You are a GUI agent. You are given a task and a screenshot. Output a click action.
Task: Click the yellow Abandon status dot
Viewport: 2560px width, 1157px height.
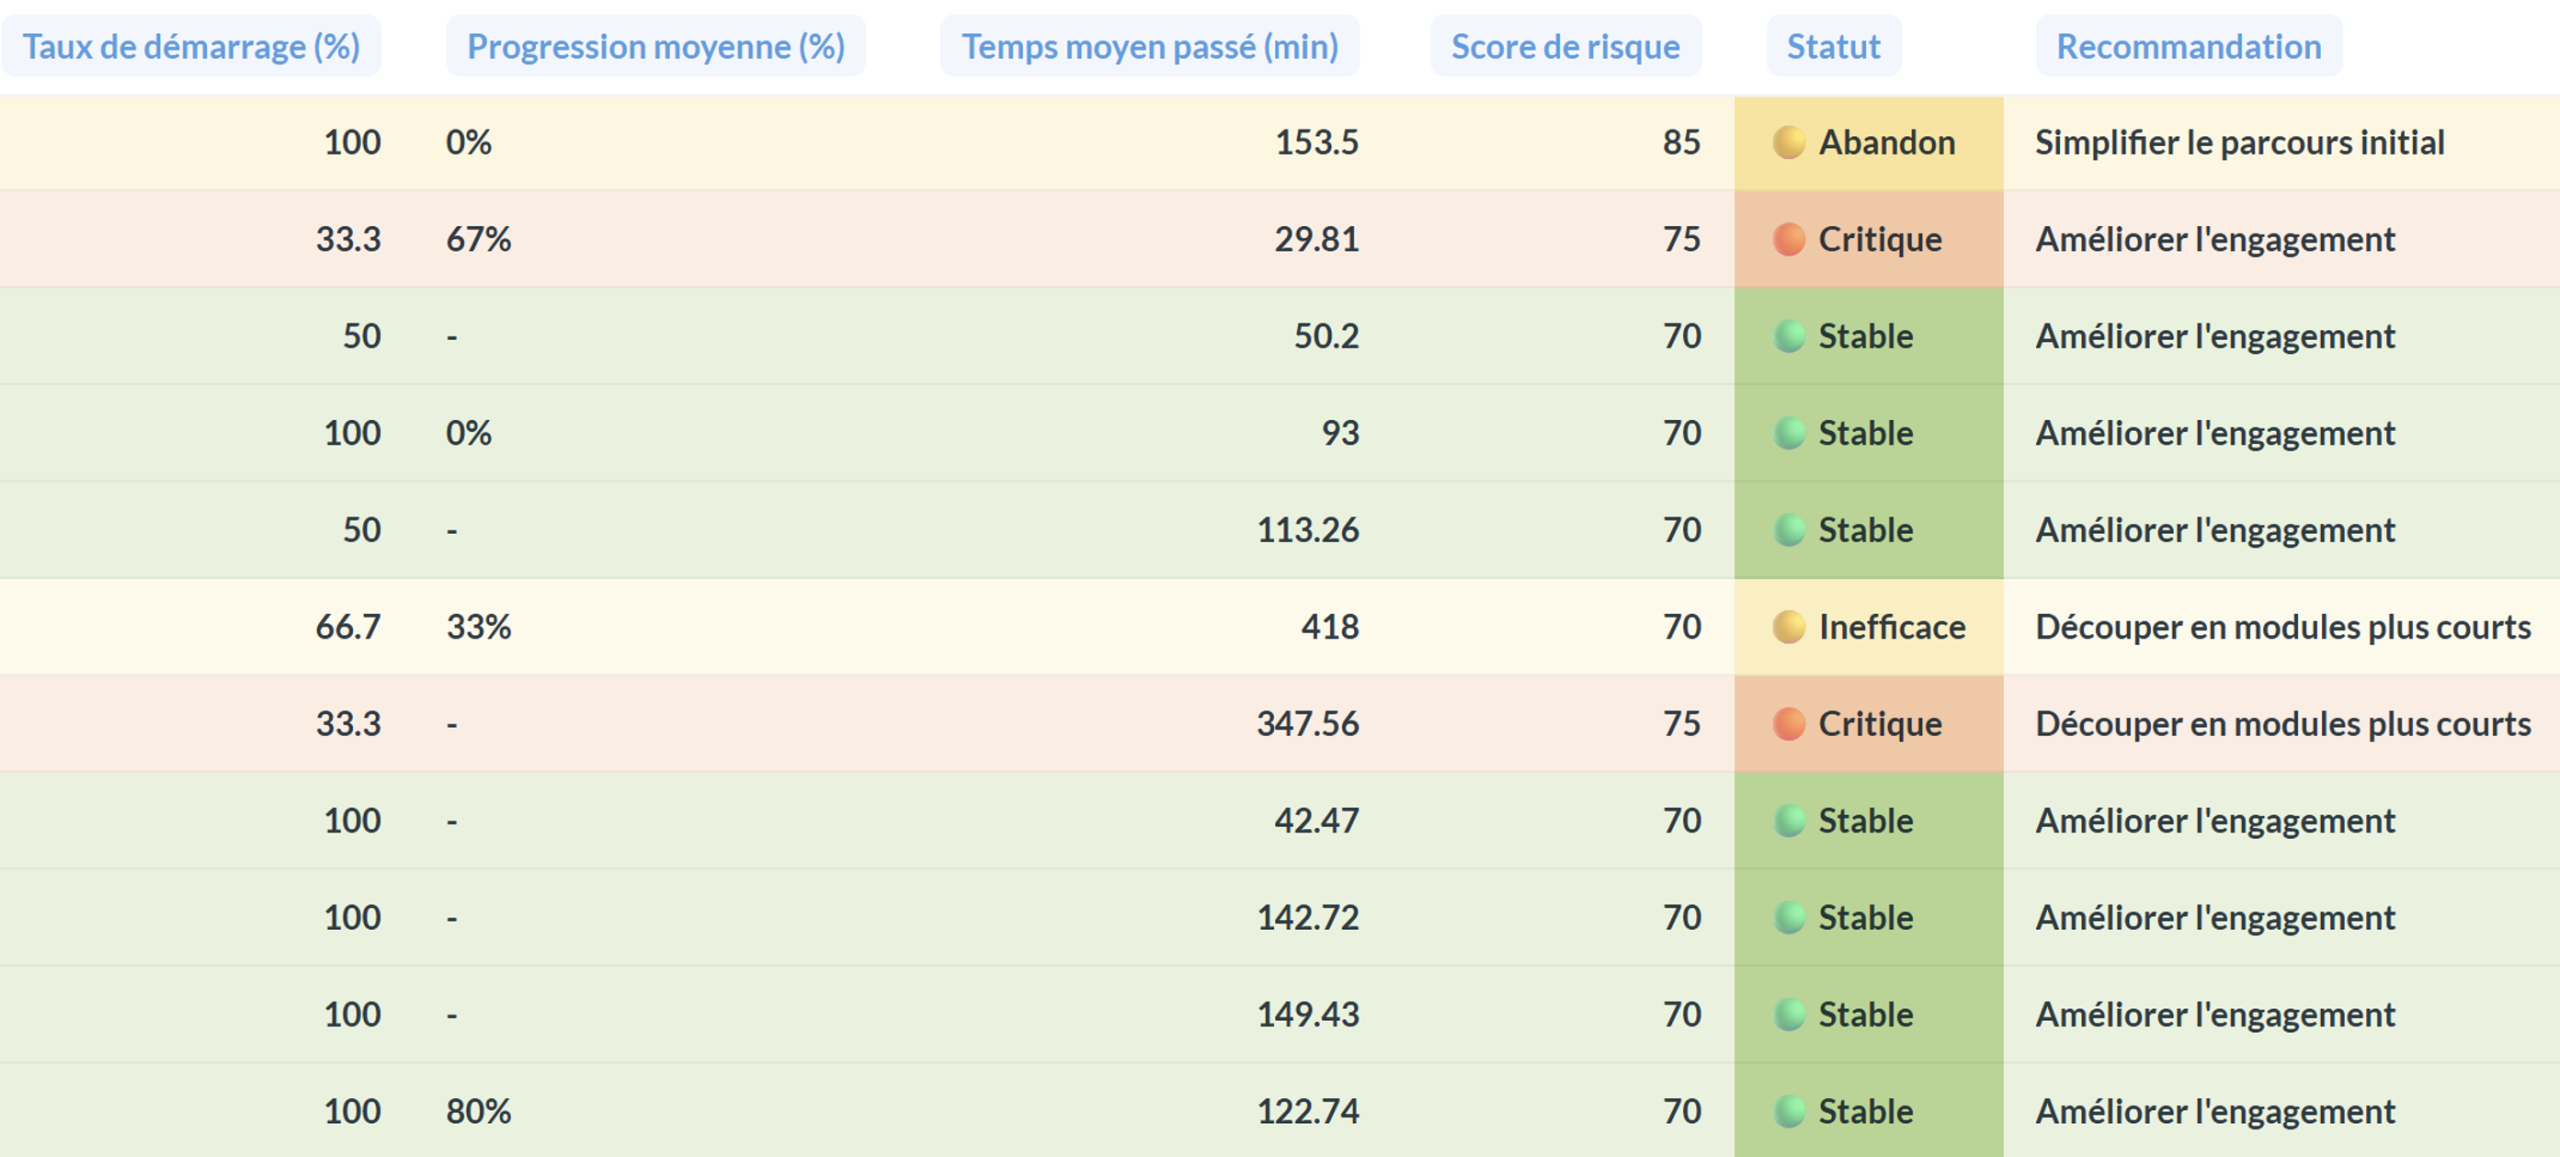(x=1788, y=142)
